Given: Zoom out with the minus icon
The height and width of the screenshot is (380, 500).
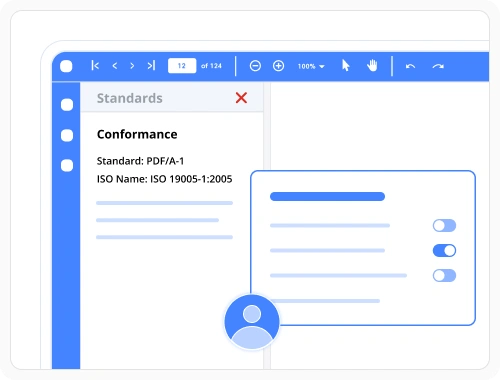Looking at the screenshot, I should tap(255, 66).
